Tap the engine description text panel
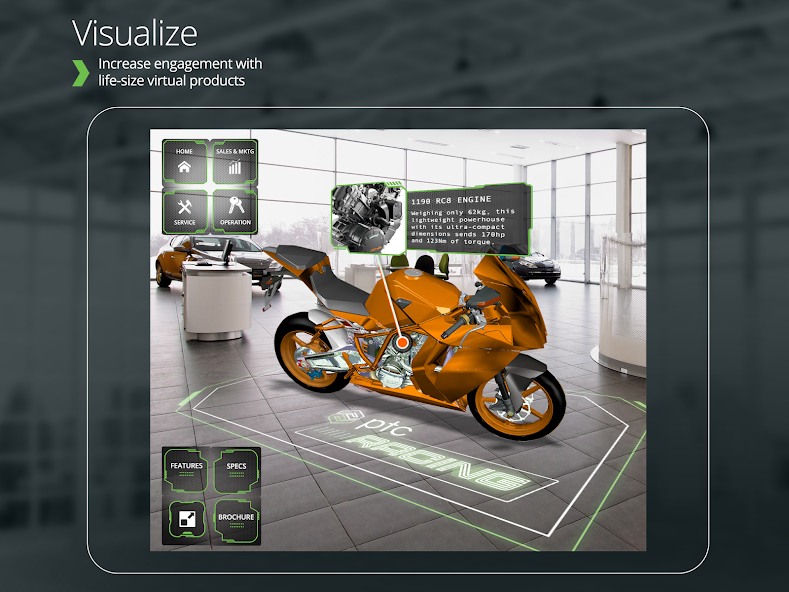789x592 pixels. point(468,219)
